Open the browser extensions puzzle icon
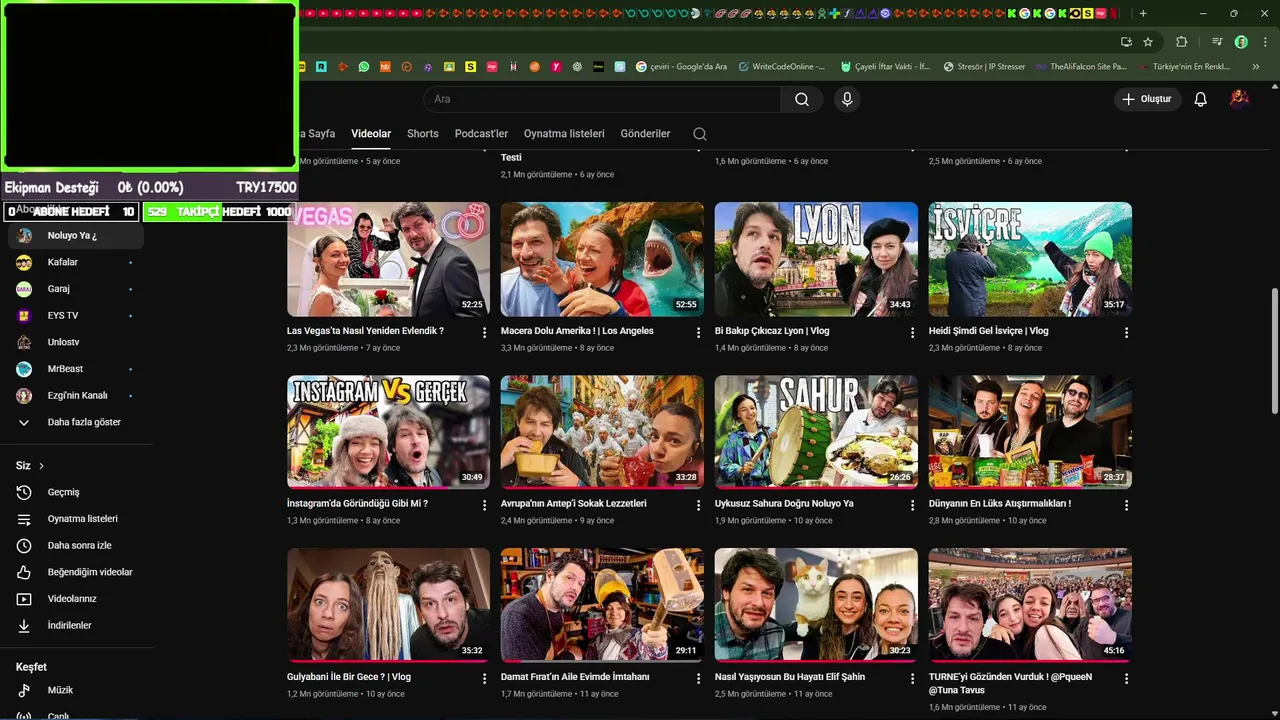 point(1182,42)
